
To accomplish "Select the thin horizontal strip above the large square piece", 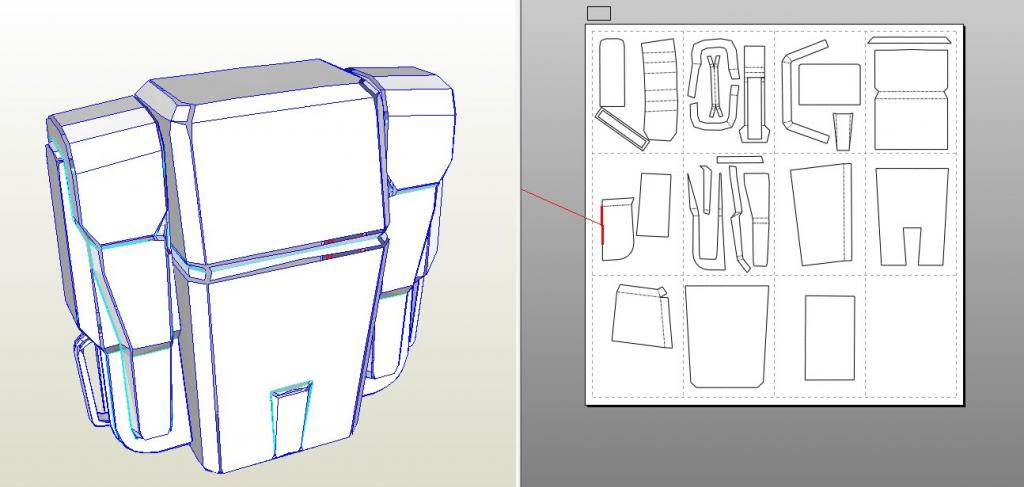I will [909, 41].
